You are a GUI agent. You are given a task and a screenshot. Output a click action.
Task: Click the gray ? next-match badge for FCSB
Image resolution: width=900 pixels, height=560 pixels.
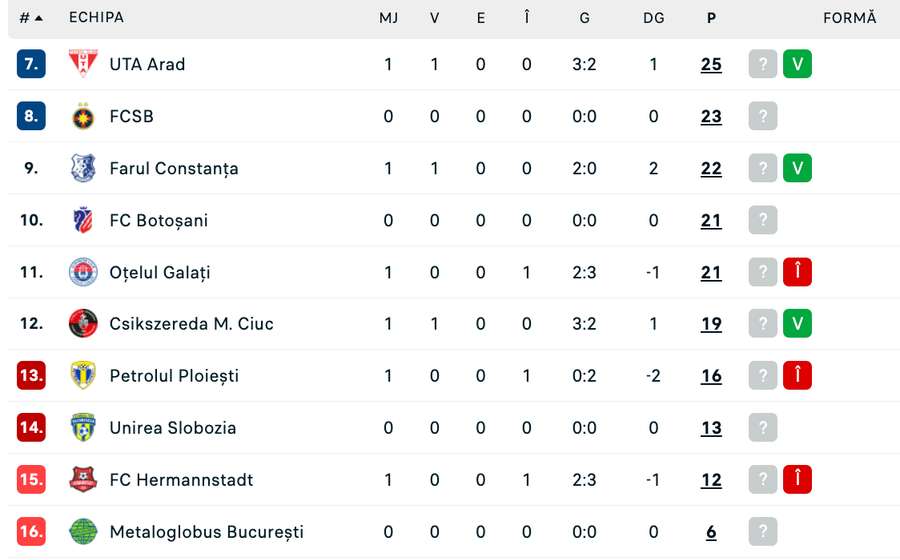pyautogui.click(x=763, y=116)
